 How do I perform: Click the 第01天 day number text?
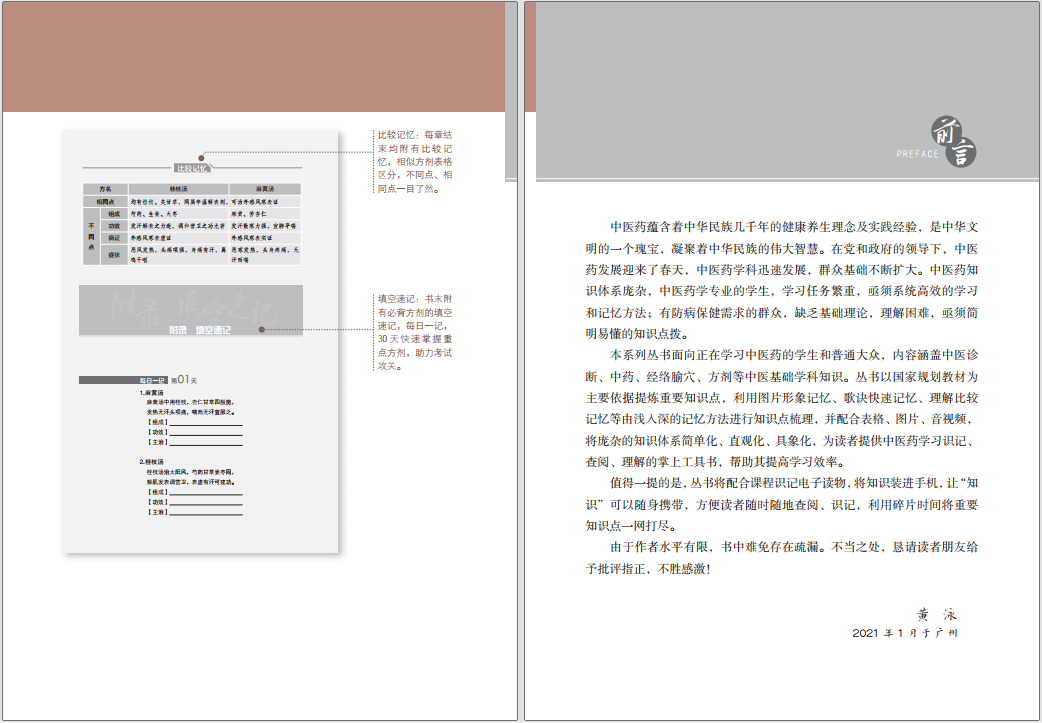(185, 380)
